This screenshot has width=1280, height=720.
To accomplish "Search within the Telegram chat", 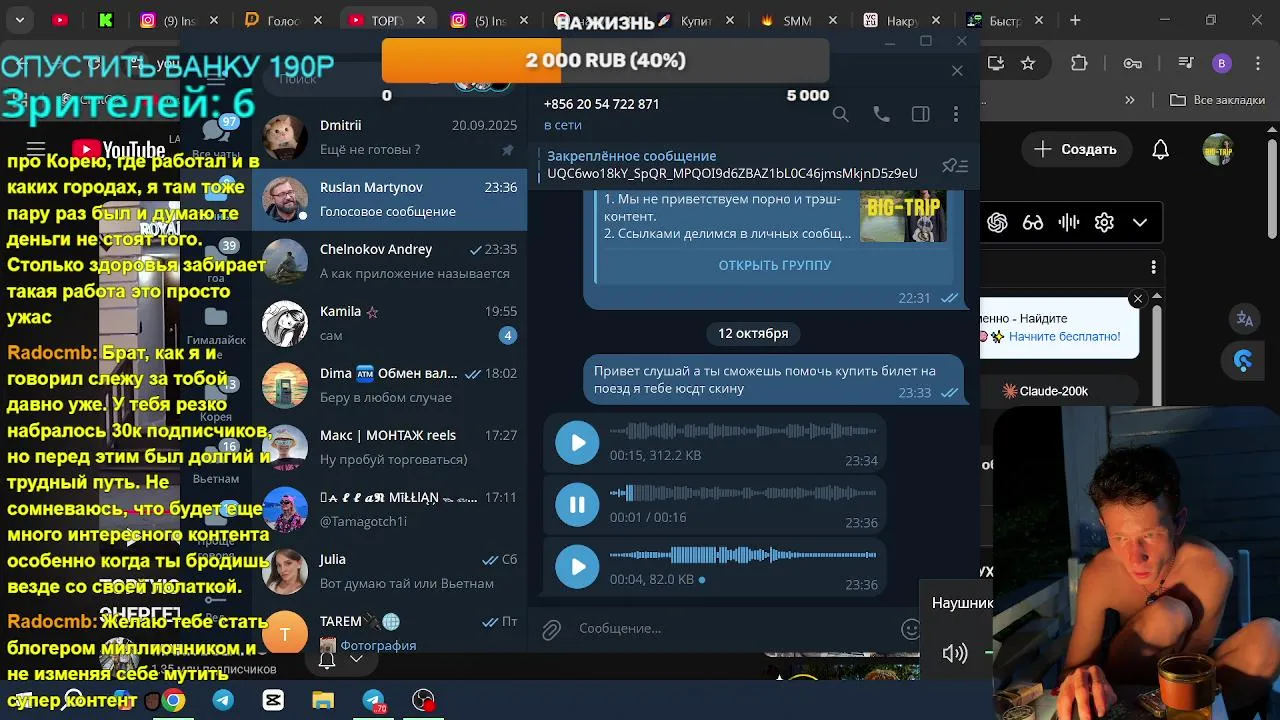I will (841, 115).
